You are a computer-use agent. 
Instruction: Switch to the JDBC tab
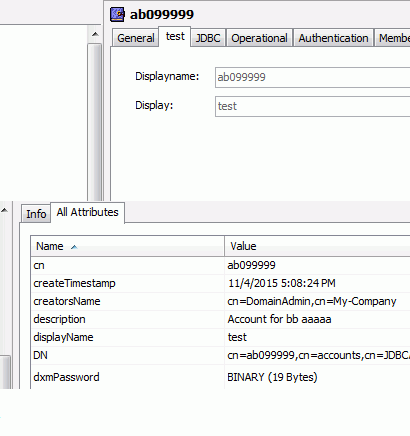[x=208, y=38]
